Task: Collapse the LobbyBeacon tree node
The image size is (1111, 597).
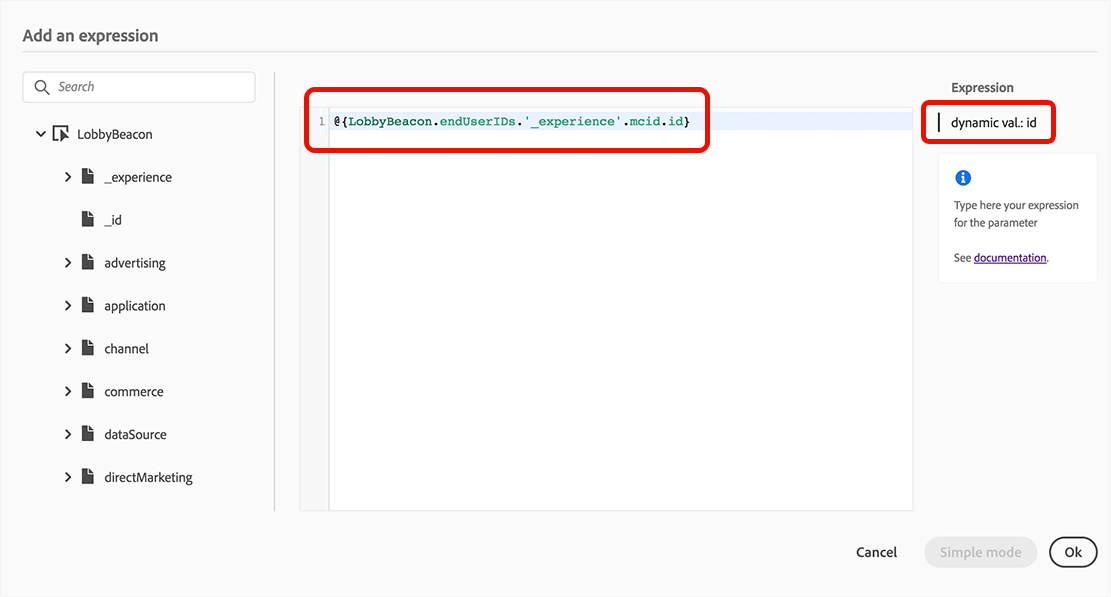Action: (x=40, y=134)
